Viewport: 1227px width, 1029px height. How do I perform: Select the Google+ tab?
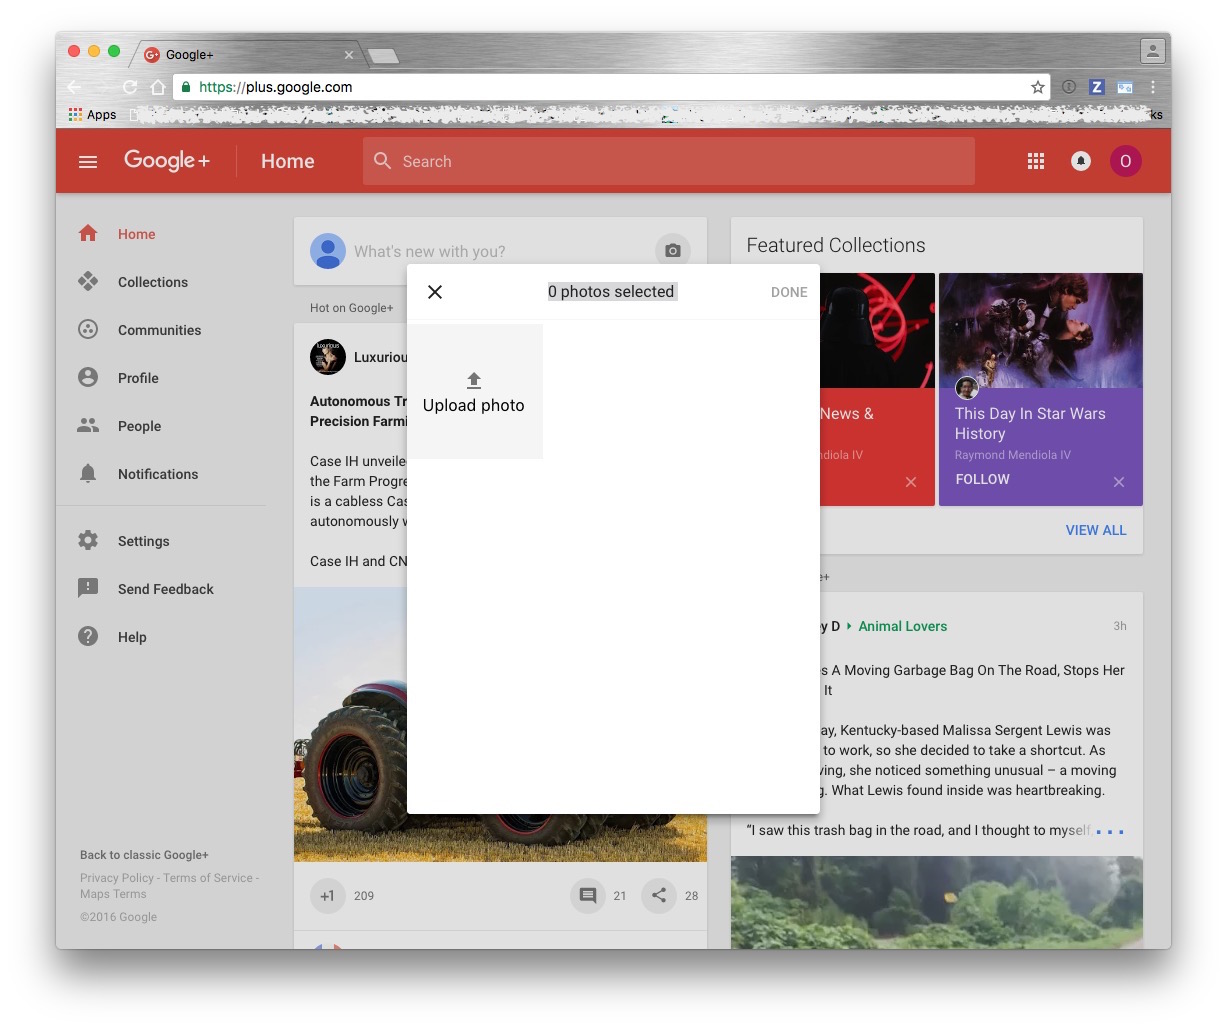248,55
